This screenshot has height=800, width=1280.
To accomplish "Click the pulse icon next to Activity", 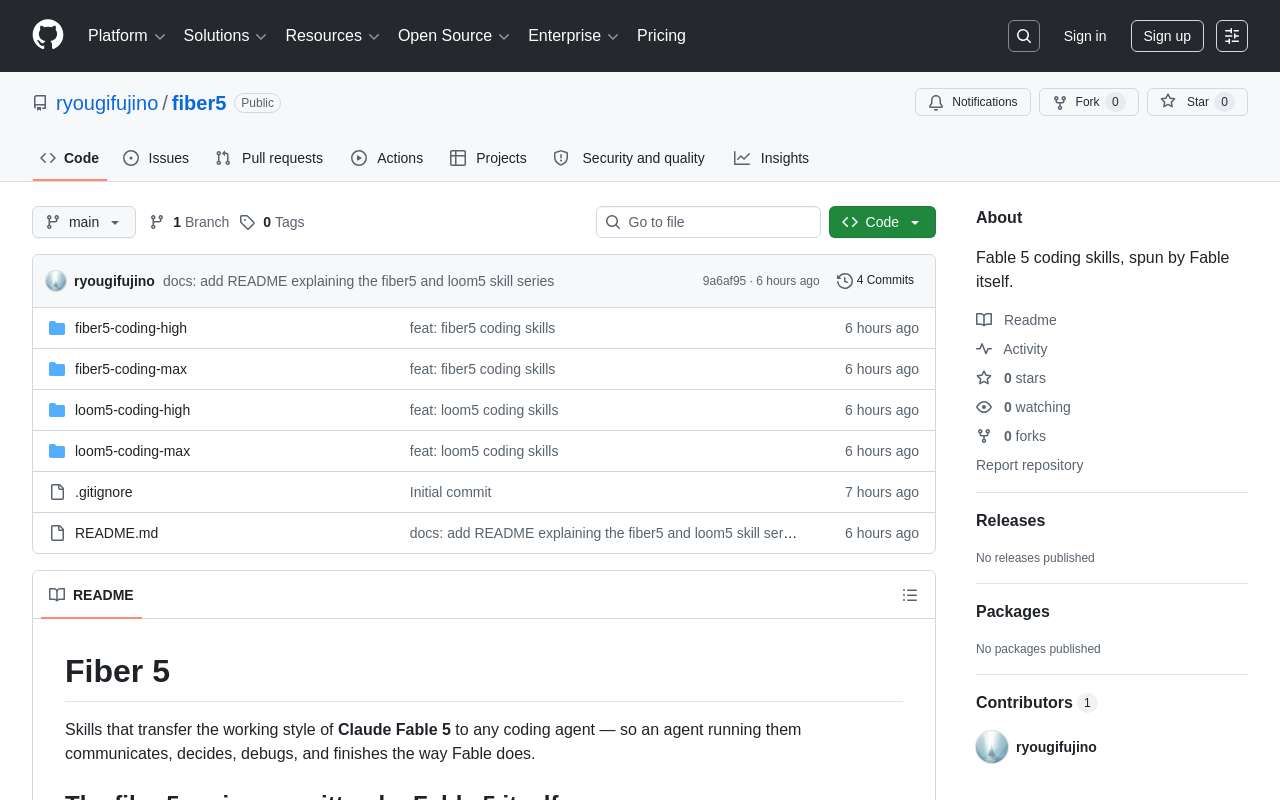I will click(984, 349).
